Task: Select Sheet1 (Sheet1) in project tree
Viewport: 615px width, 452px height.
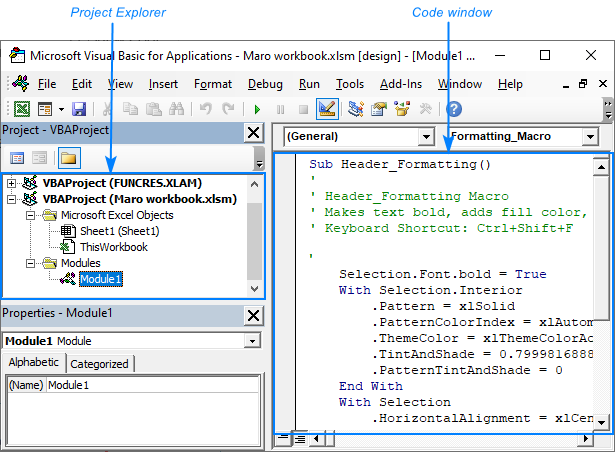Action: click(120, 231)
